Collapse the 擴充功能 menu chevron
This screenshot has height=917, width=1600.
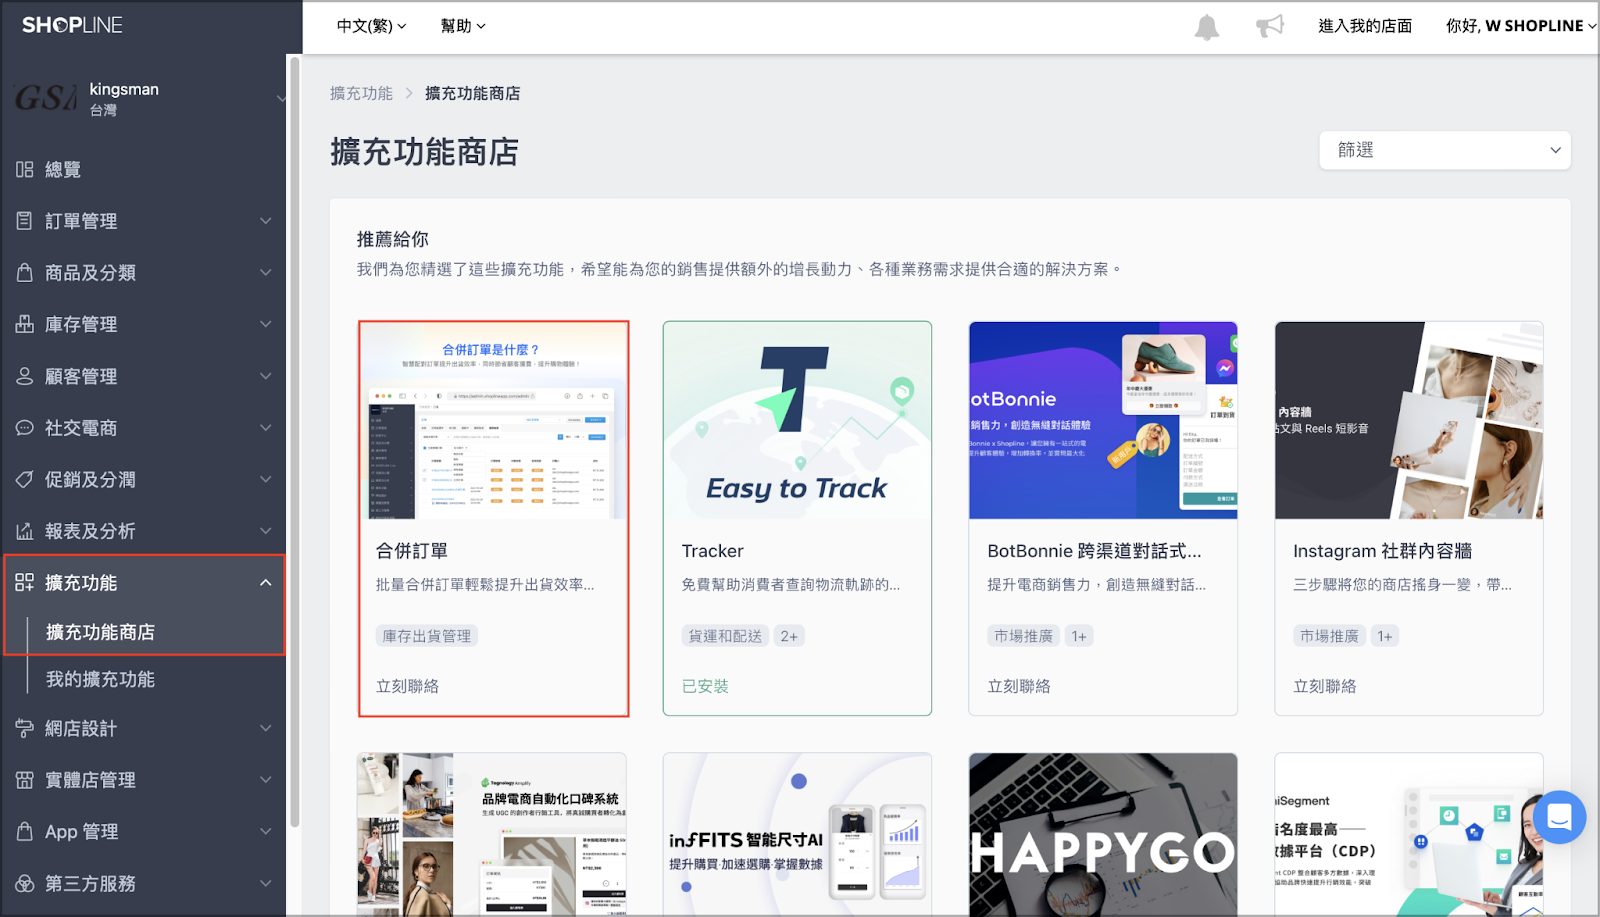pos(266,582)
